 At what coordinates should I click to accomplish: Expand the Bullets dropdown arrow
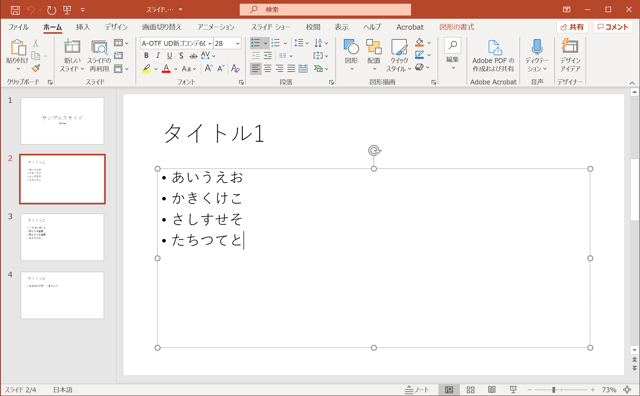point(265,43)
